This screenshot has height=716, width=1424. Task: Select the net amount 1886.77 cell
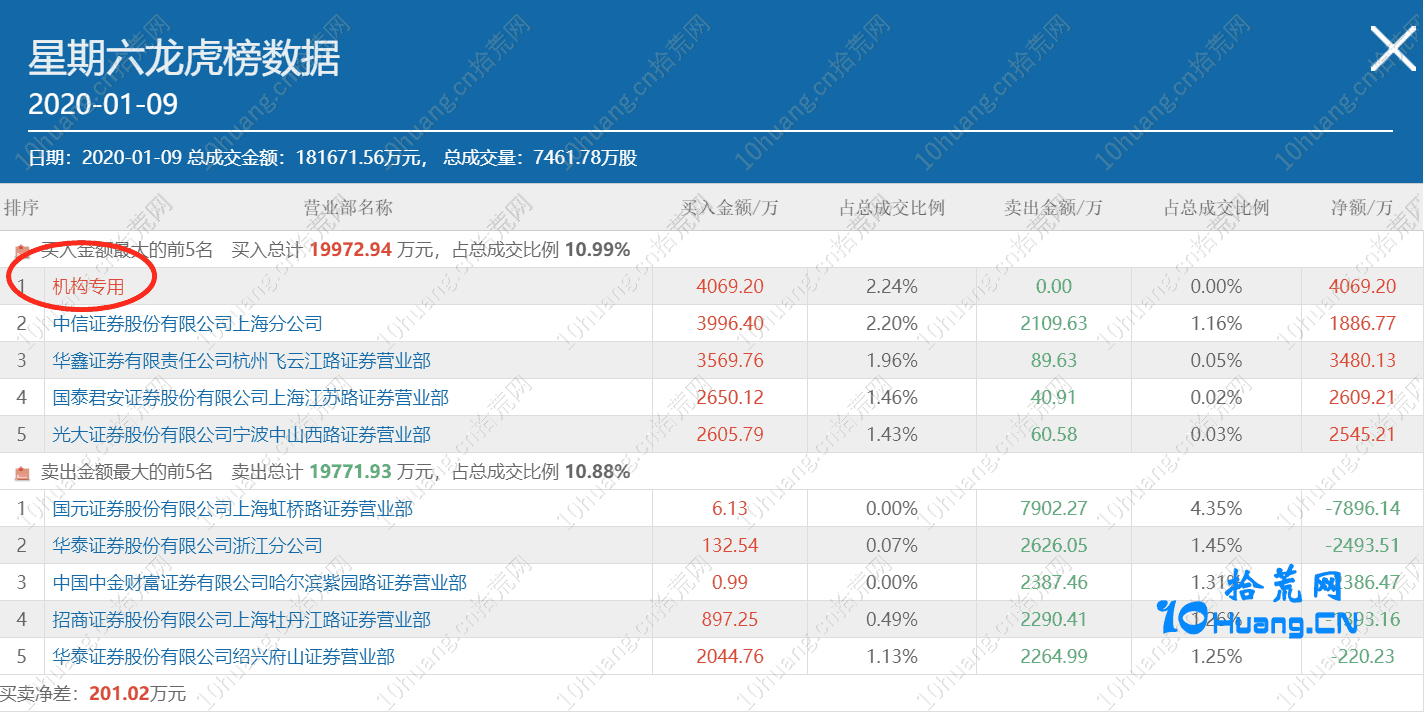(1362, 324)
